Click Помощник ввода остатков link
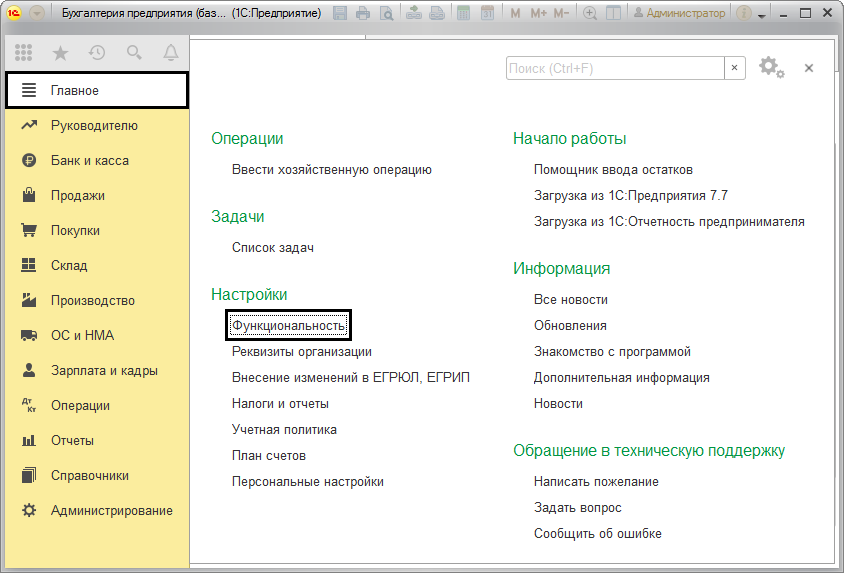This screenshot has height=573, width=844. click(x=613, y=170)
